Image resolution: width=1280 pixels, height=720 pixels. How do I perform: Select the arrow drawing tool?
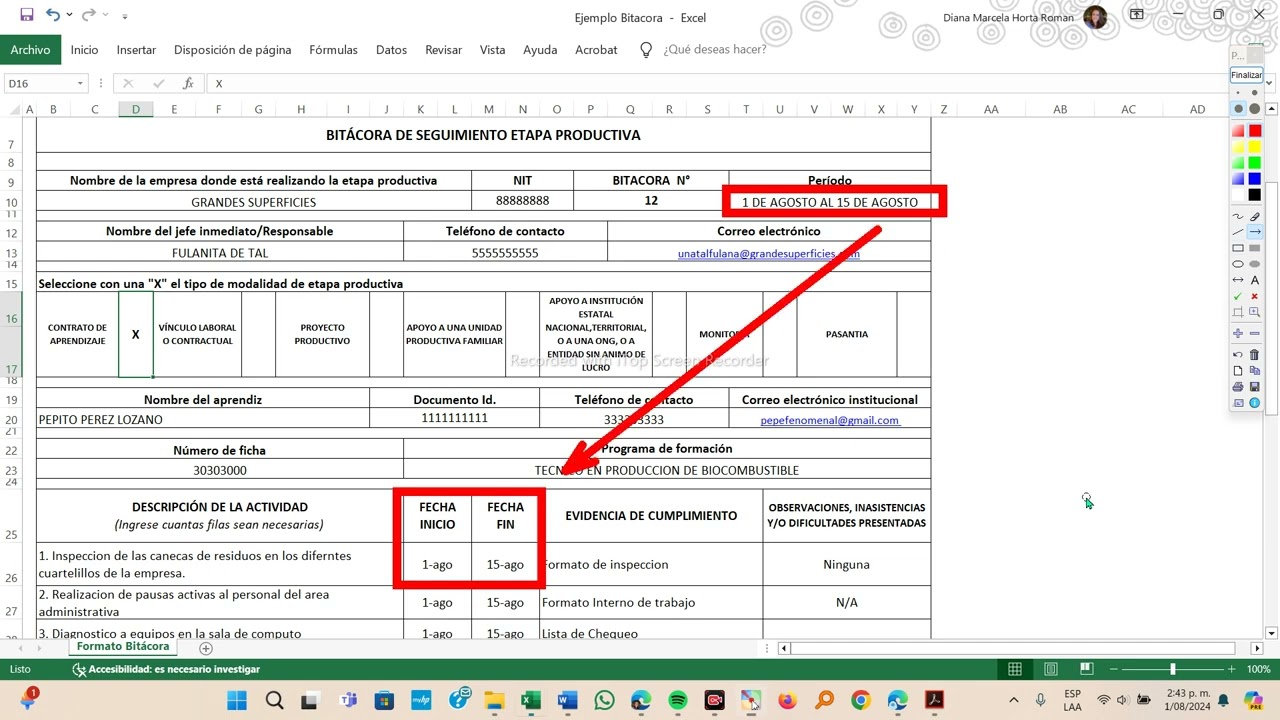click(1255, 232)
